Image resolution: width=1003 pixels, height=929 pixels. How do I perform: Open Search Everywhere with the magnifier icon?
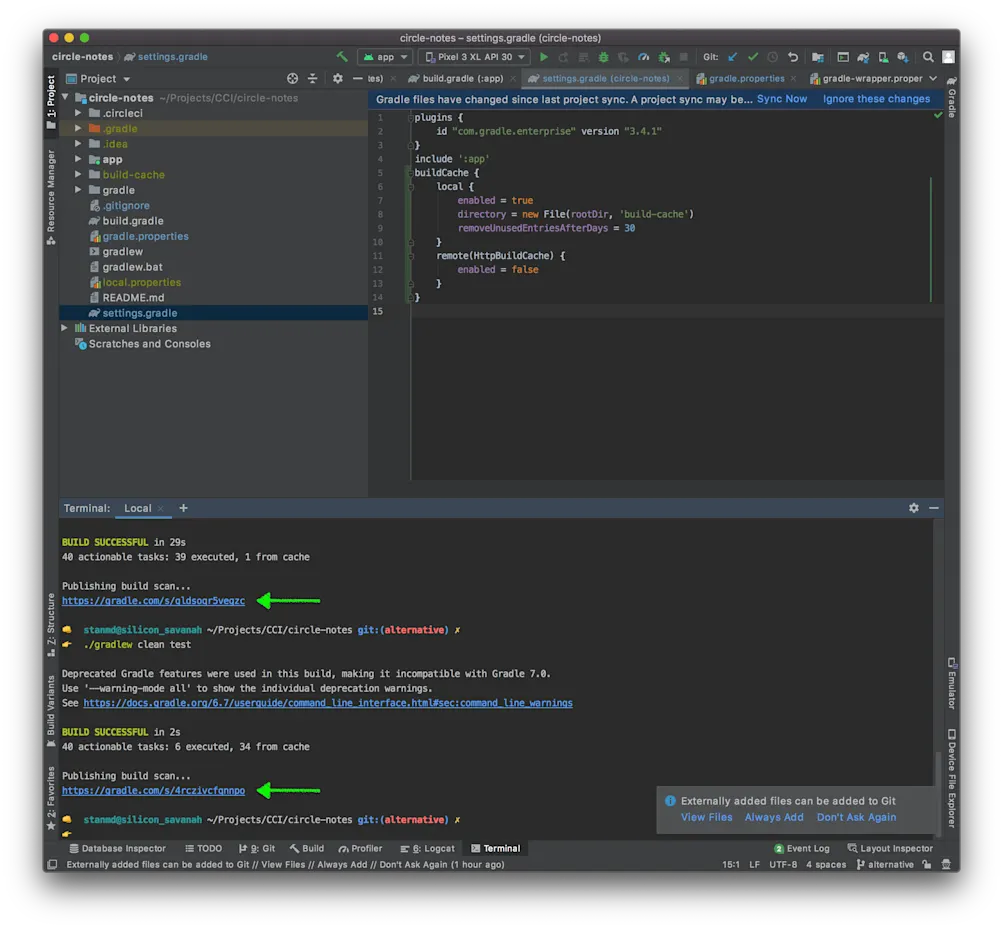point(927,57)
